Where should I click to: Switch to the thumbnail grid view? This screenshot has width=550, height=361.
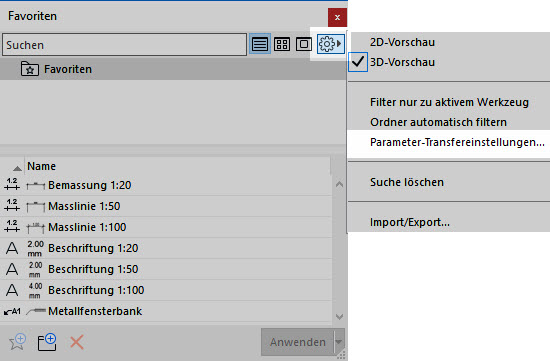coord(282,44)
